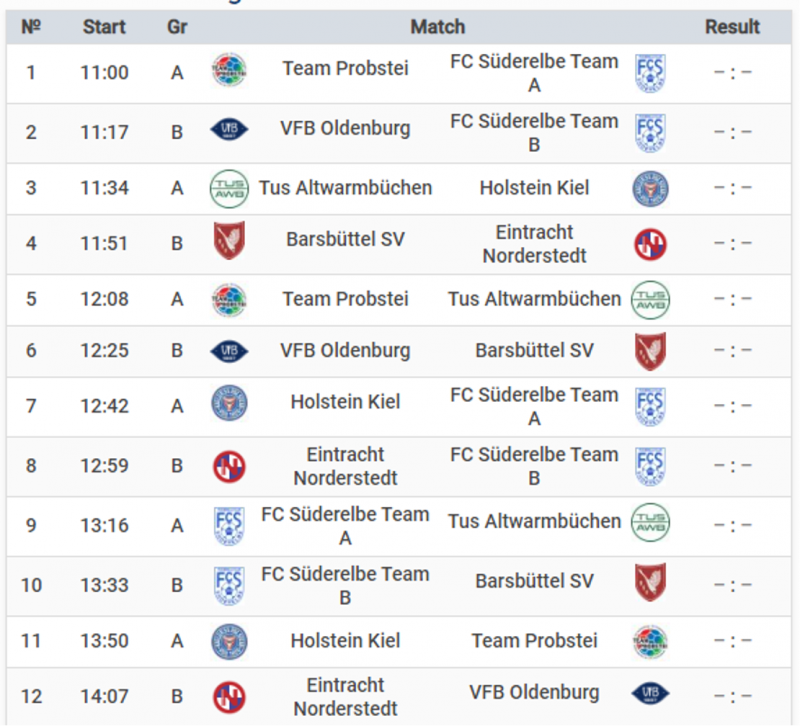This screenshot has height=726, width=800.
Task: Click Eintracht Norderstedt logo in match 4
Action: point(651,244)
